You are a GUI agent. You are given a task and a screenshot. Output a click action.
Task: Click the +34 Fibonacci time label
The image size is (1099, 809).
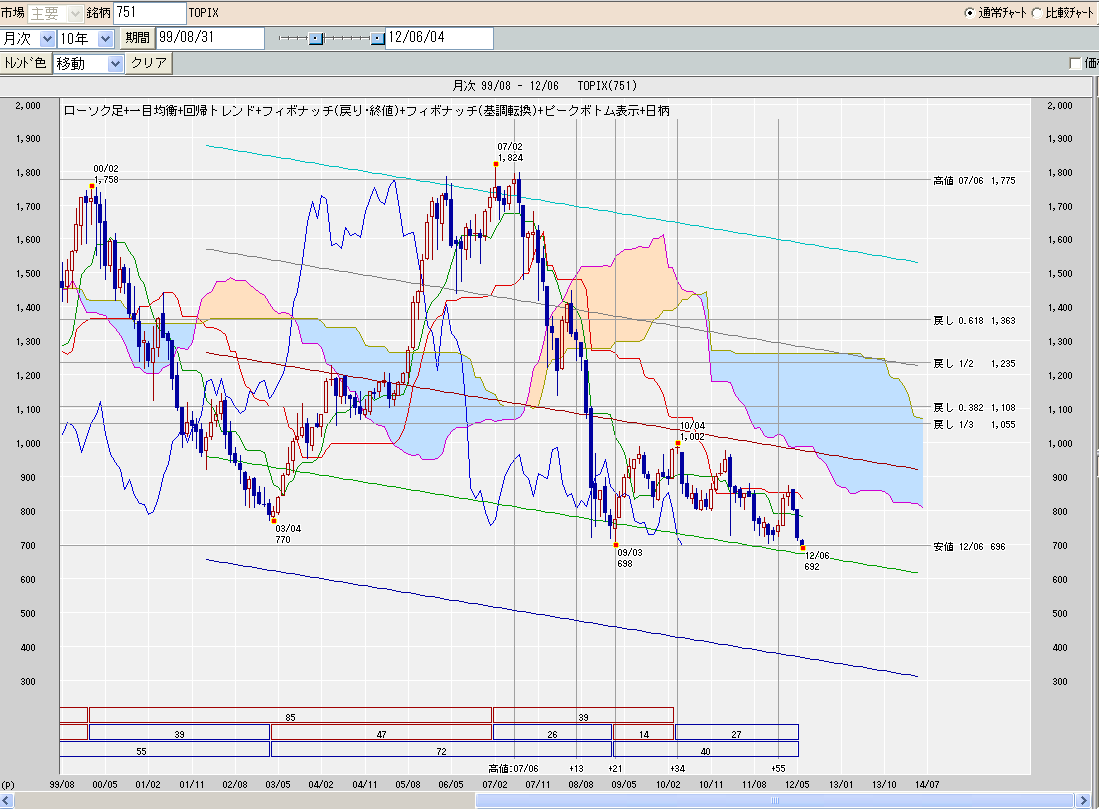[x=677, y=768]
